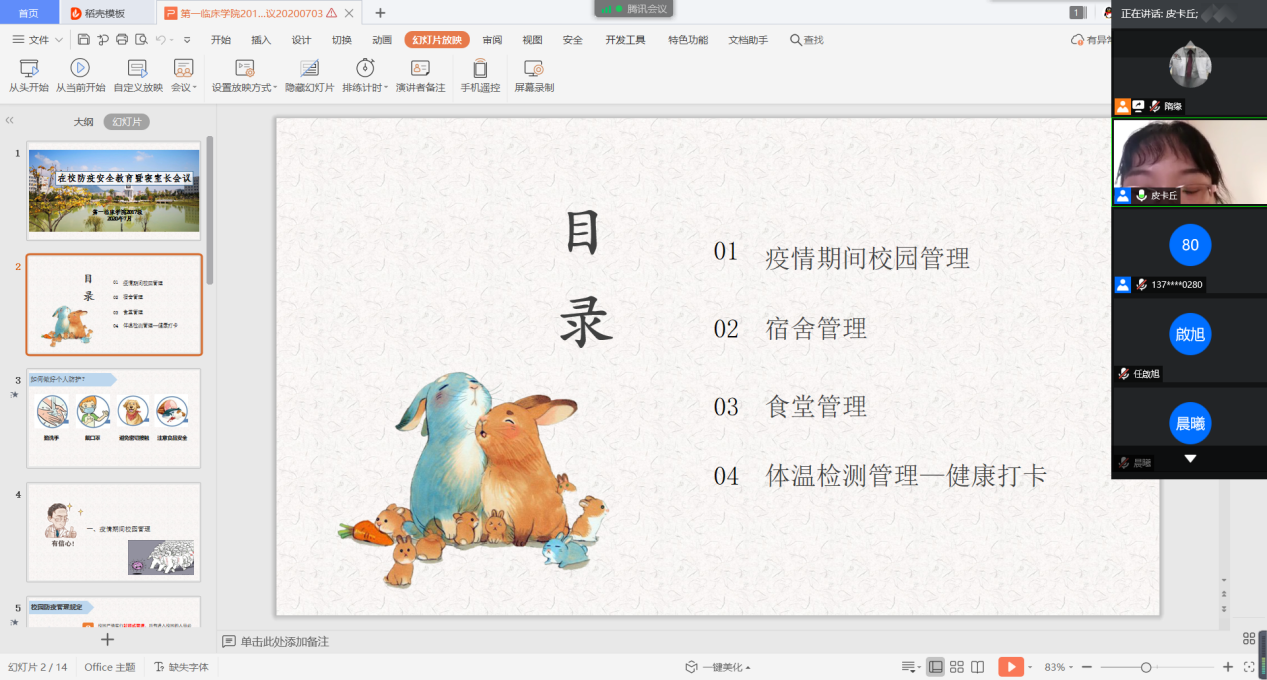
Task: Click the Office 主题 status bar label
Action: click(110, 667)
